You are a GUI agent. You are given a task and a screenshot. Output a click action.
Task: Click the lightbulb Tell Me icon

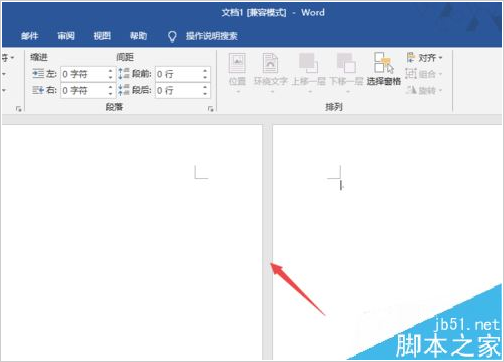[172, 36]
